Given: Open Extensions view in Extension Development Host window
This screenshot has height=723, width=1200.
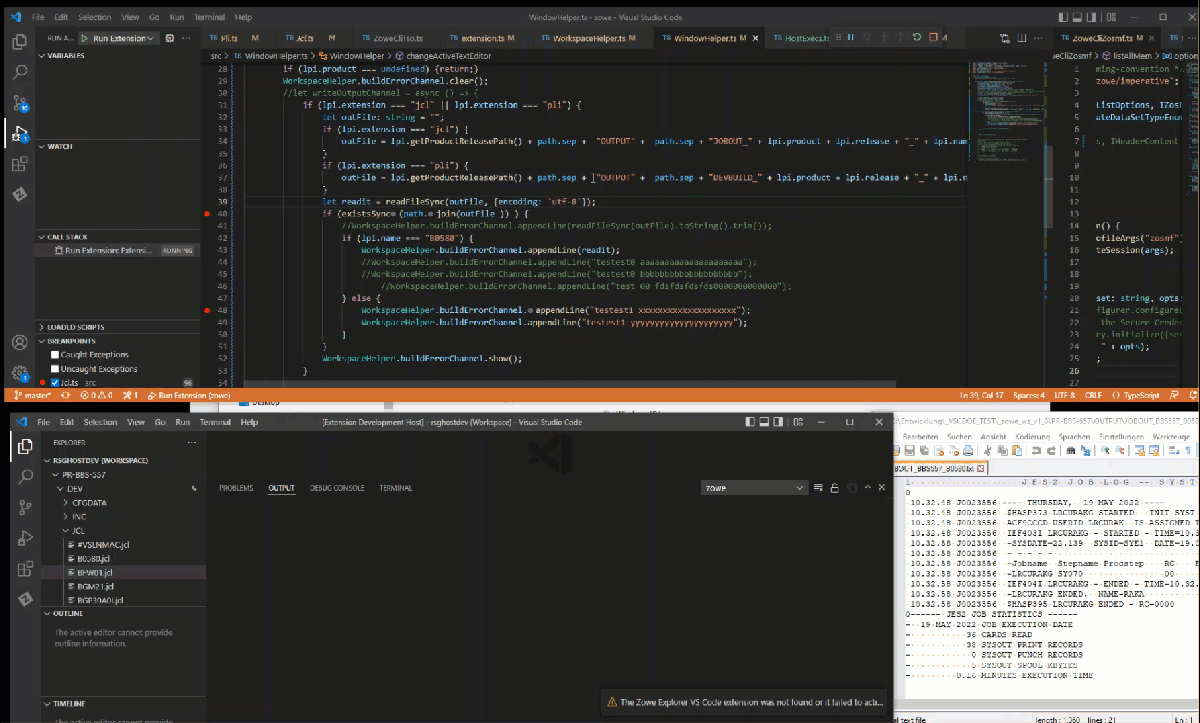Looking at the screenshot, I should (26, 568).
